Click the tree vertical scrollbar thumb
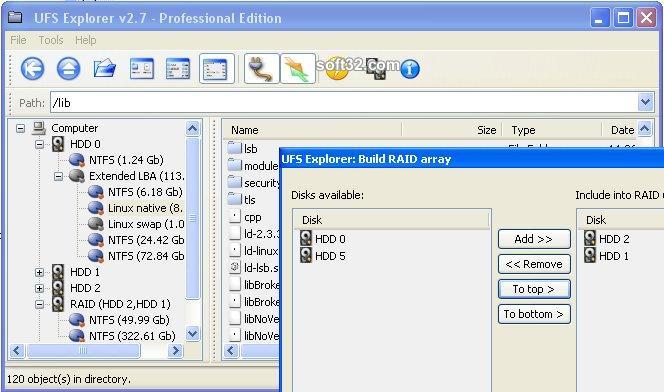 193,218
